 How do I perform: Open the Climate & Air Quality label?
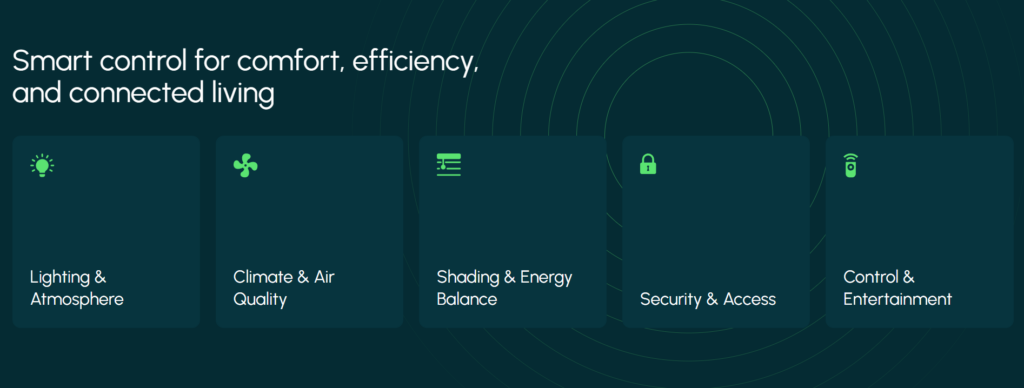coord(283,288)
